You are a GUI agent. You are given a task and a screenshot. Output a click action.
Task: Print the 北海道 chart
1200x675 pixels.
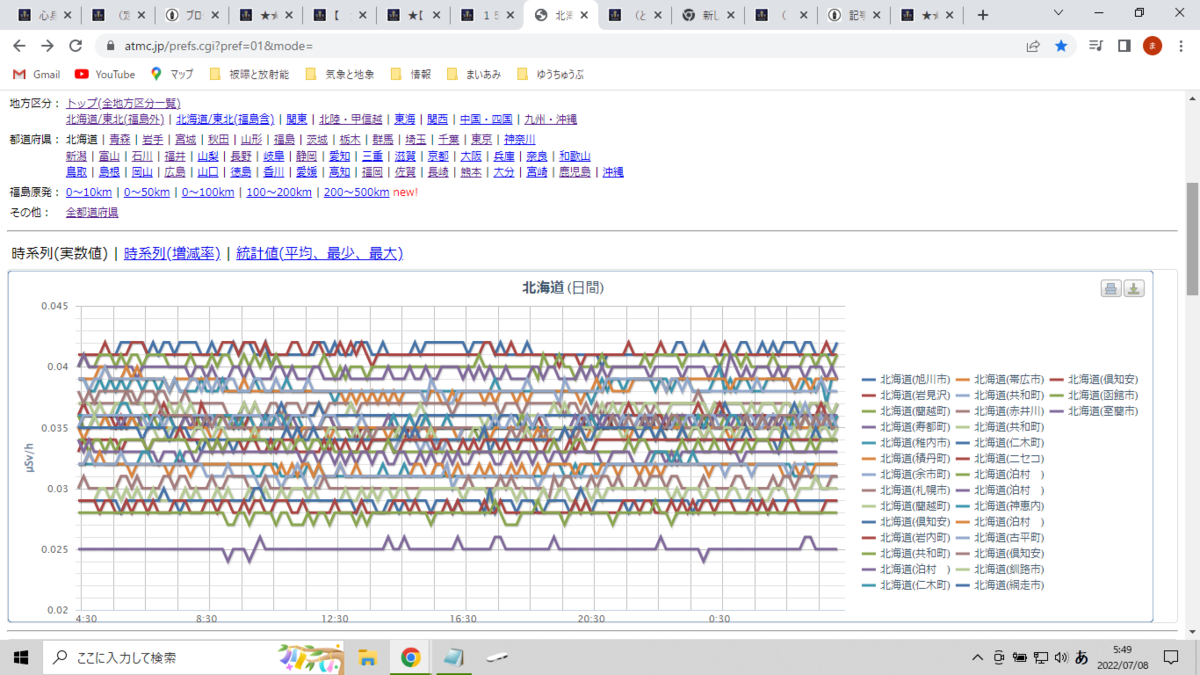point(1110,289)
